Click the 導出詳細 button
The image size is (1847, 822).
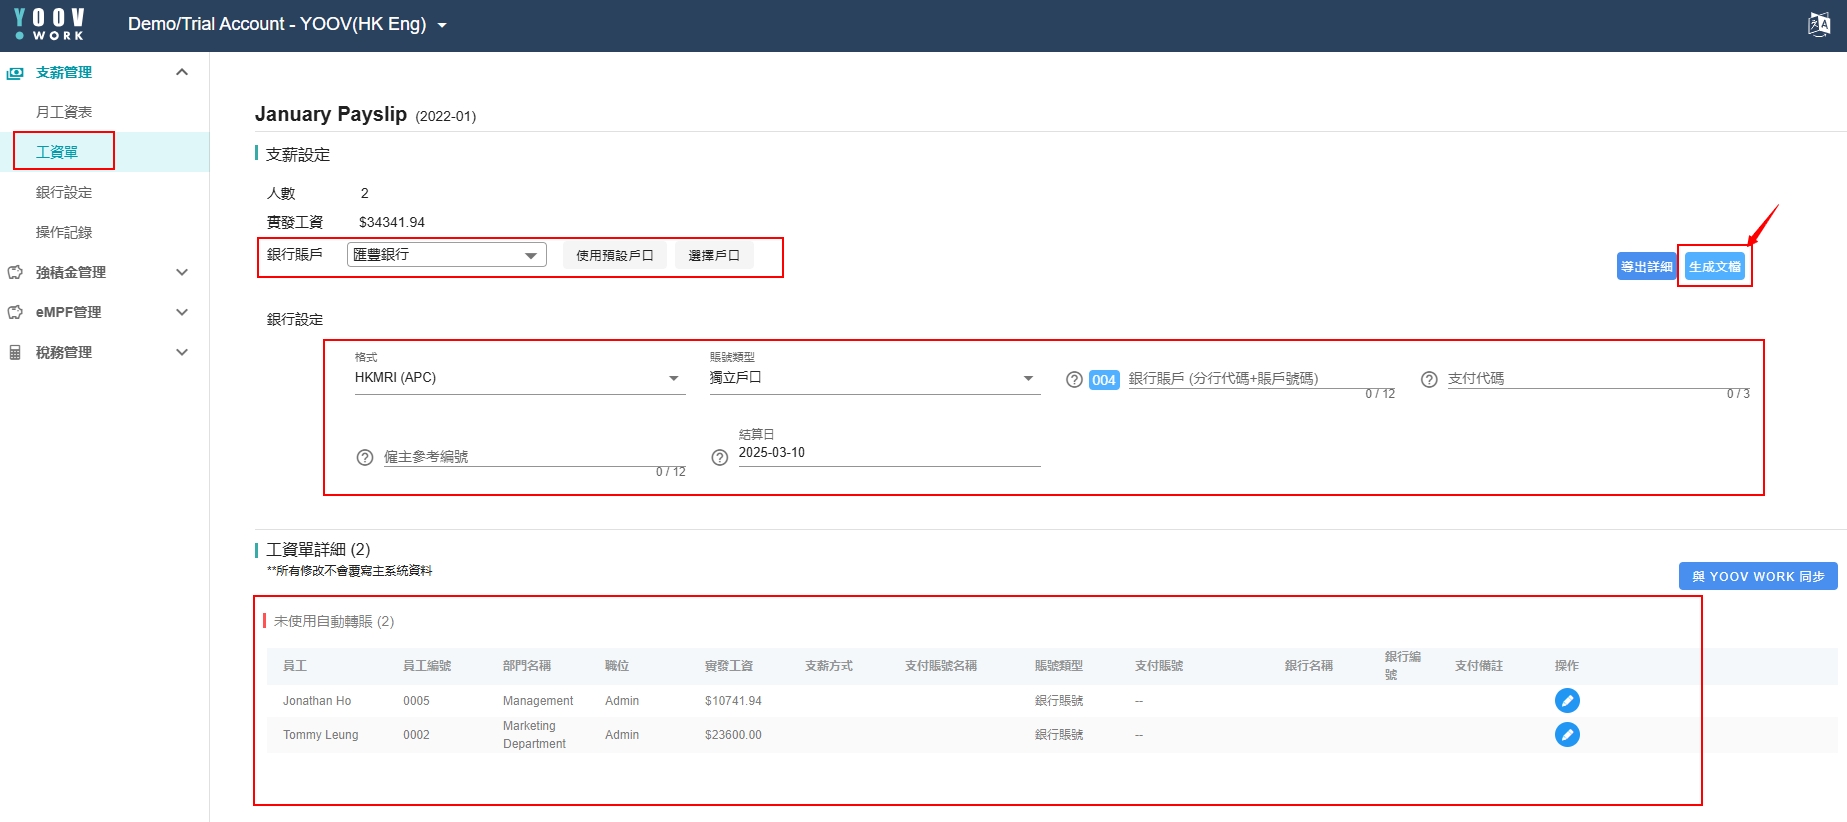tap(1645, 266)
